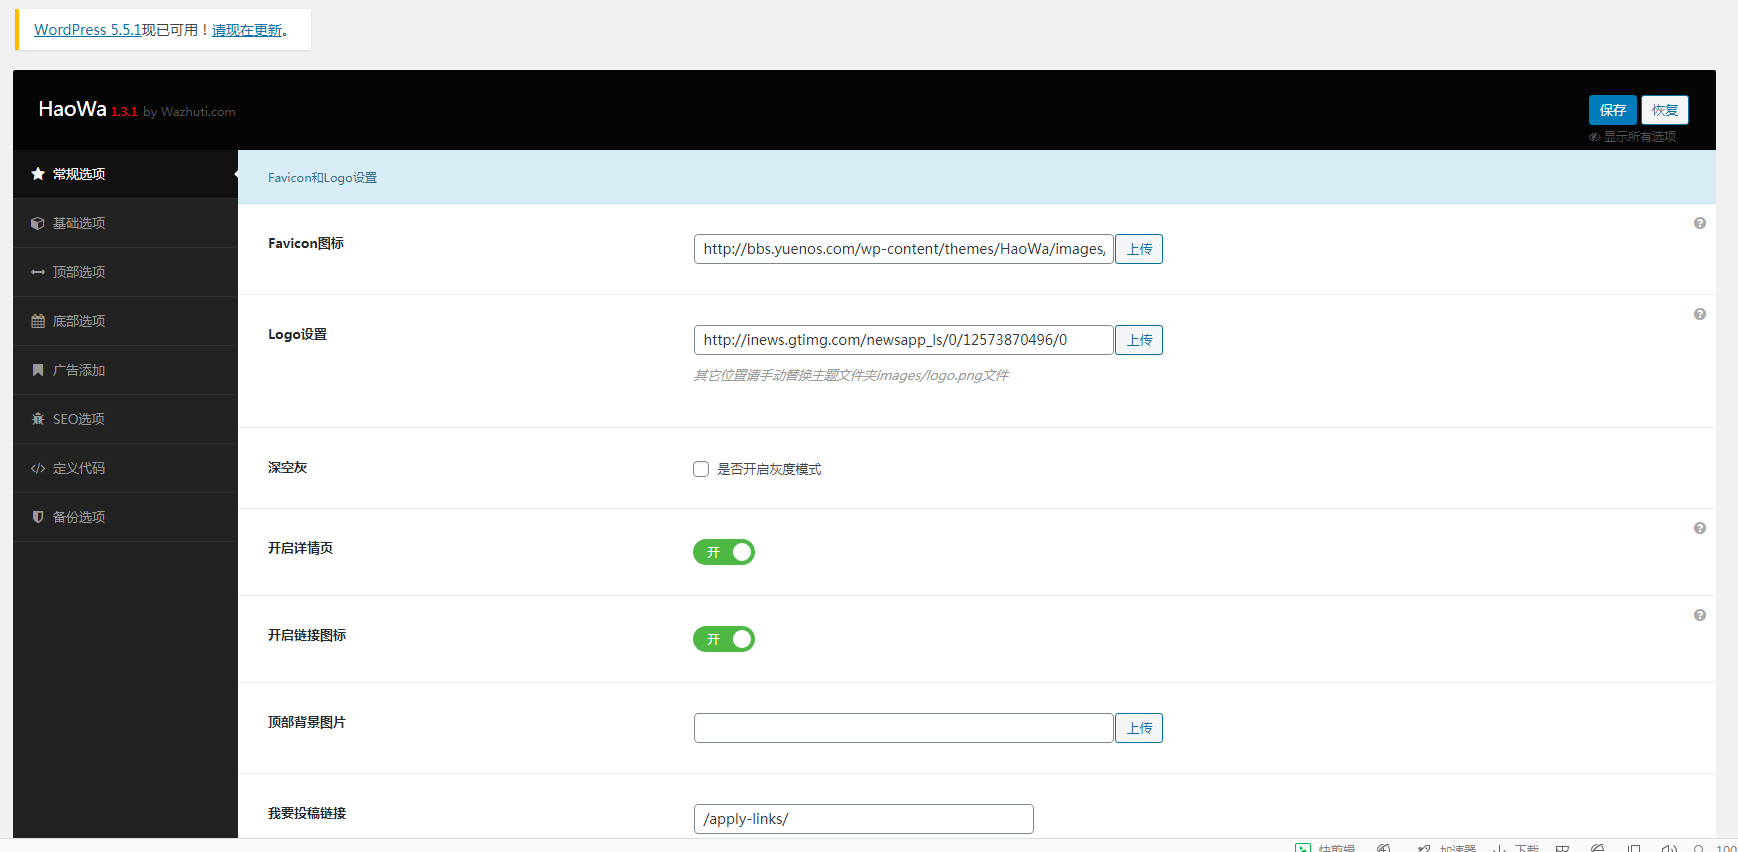Click the arrows icon for 顶部选项
1738x852 pixels.
(38, 272)
